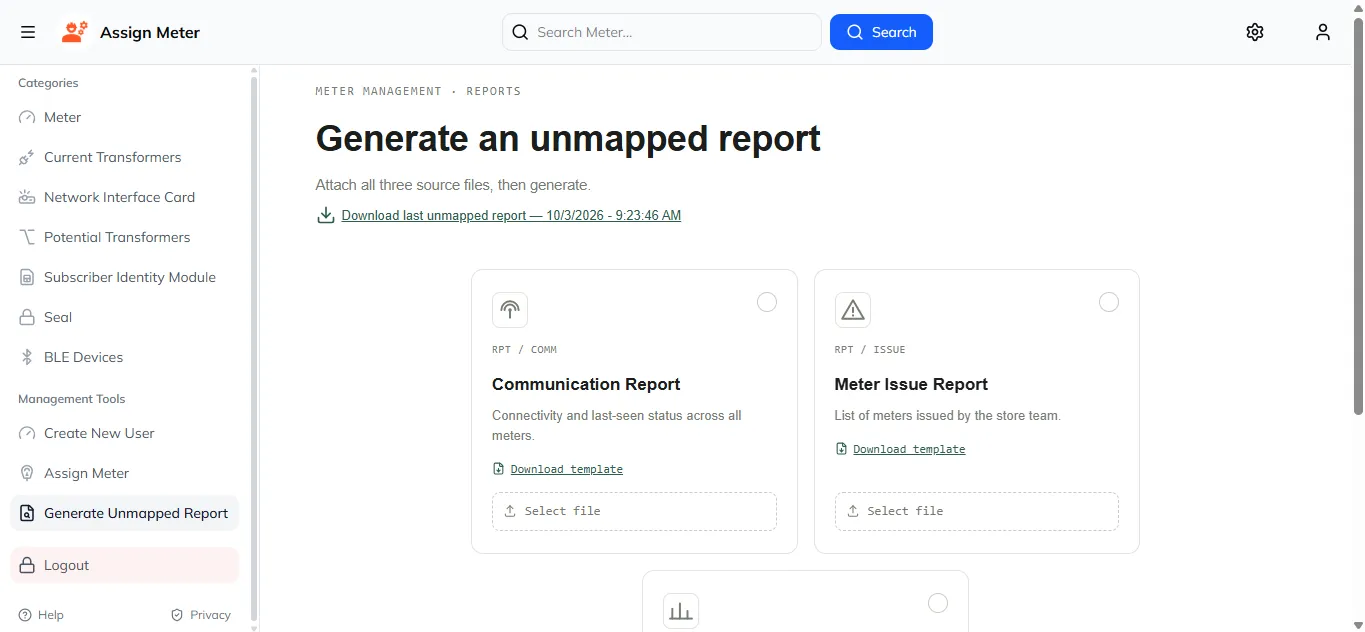
Task: Click the REPORTS breadcrumb
Action: coord(494,91)
